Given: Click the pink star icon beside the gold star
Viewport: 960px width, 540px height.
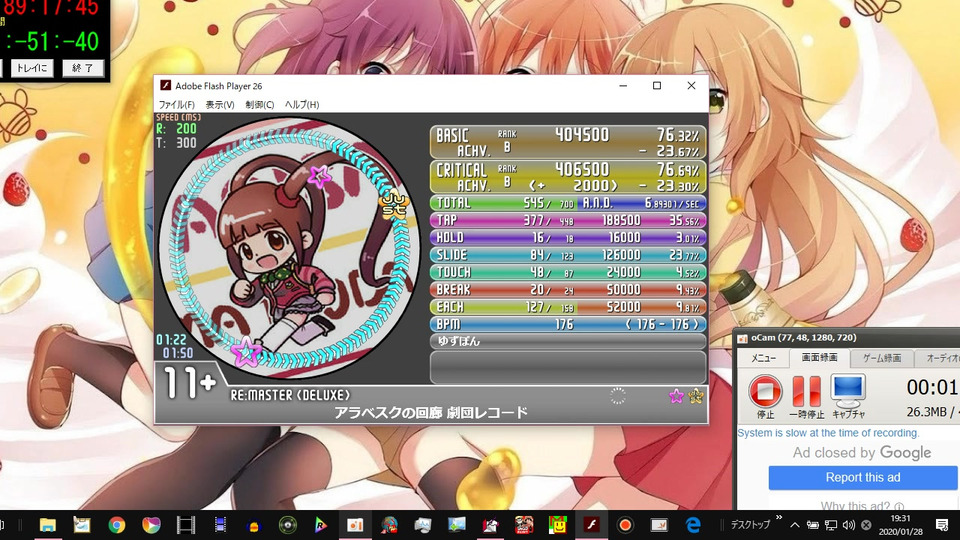Looking at the screenshot, I should tap(676, 396).
